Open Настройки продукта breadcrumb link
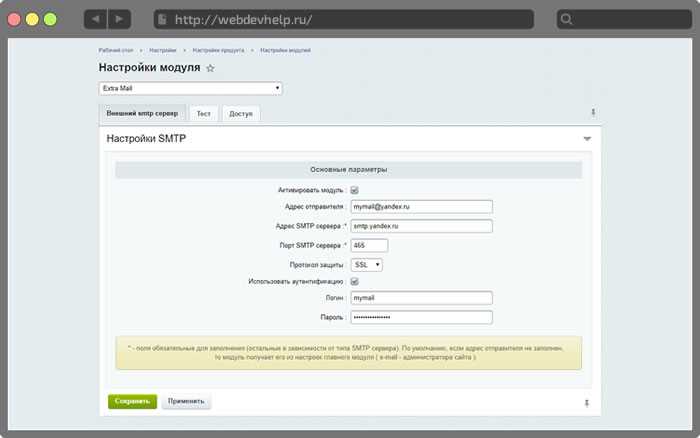The height and width of the screenshot is (438, 700). click(x=218, y=50)
